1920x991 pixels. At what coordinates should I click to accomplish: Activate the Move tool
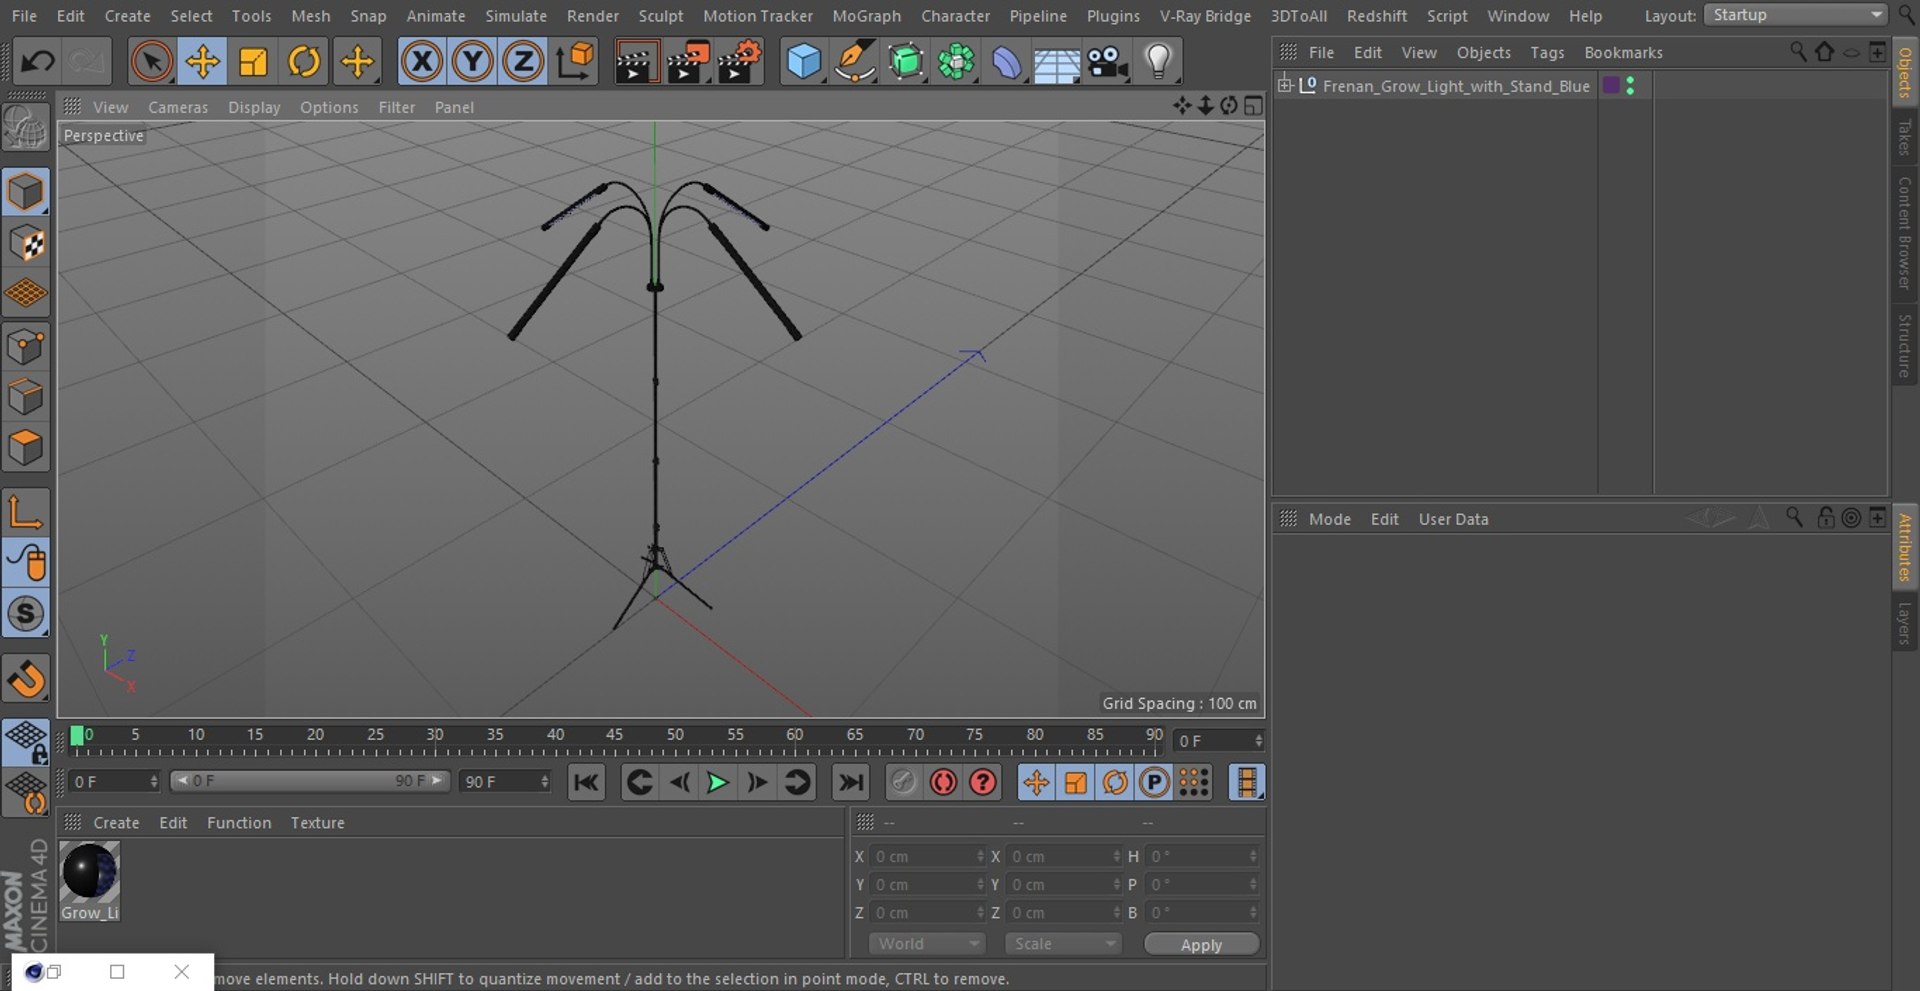coord(202,62)
